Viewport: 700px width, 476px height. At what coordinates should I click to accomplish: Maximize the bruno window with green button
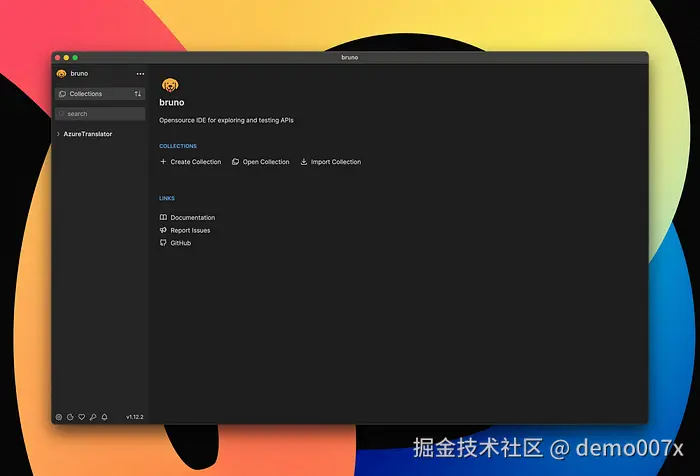pos(75,58)
